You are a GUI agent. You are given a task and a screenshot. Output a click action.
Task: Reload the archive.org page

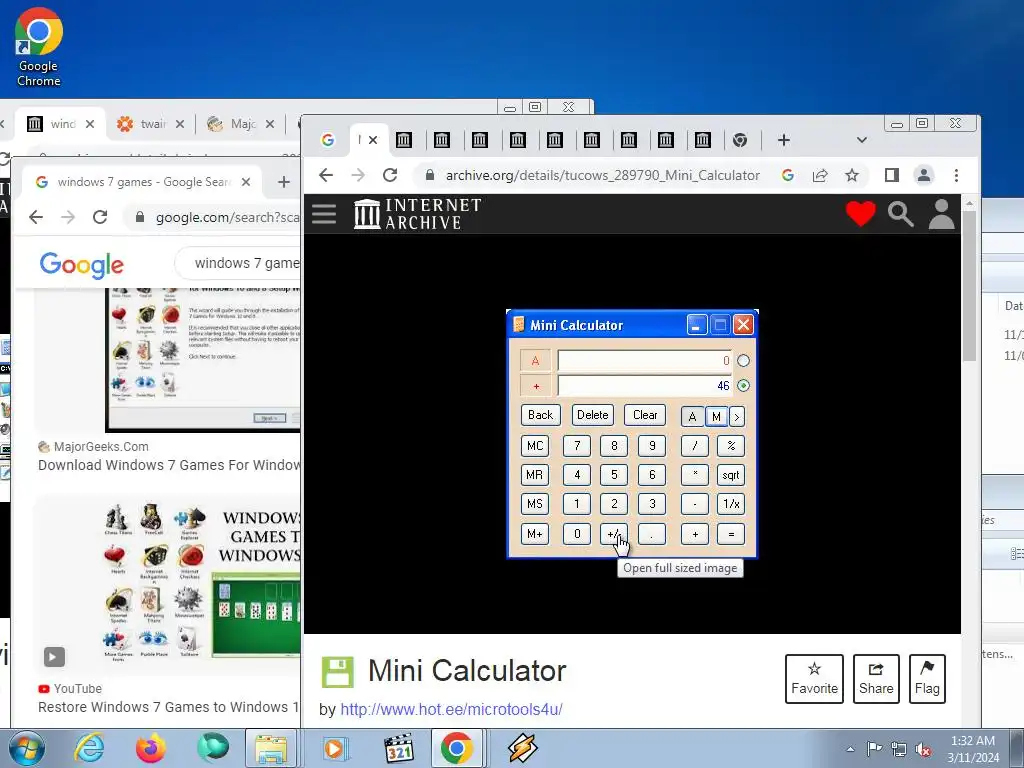coord(390,175)
